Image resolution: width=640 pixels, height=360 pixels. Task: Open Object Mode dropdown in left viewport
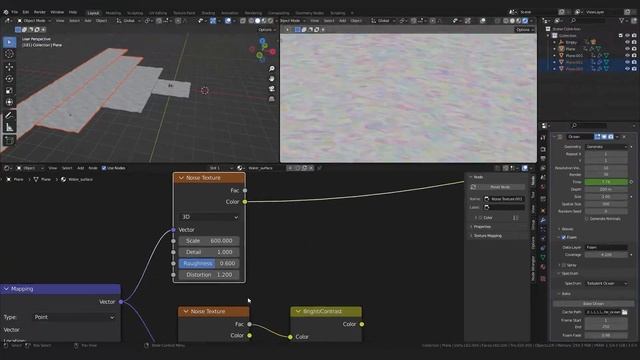click(34, 20)
